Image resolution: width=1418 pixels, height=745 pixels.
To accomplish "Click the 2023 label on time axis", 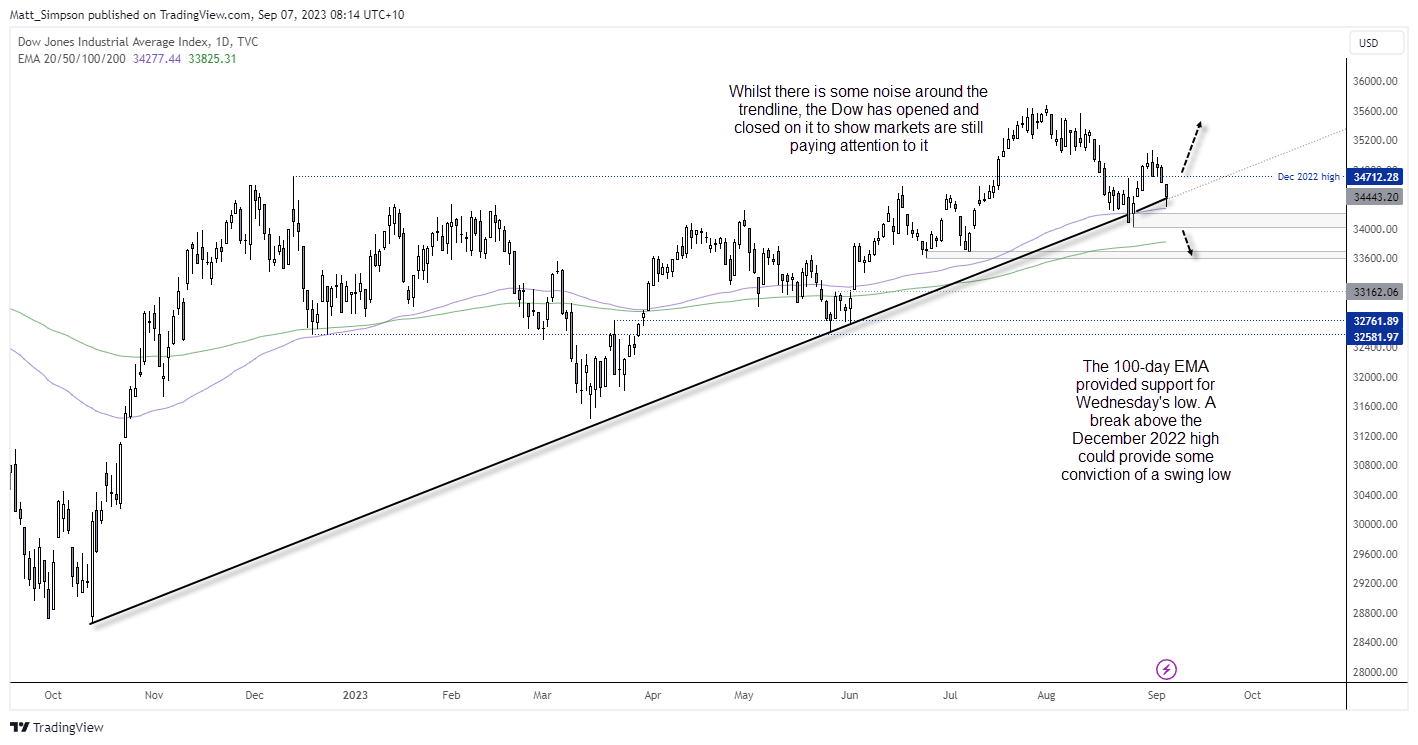I will 356,695.
